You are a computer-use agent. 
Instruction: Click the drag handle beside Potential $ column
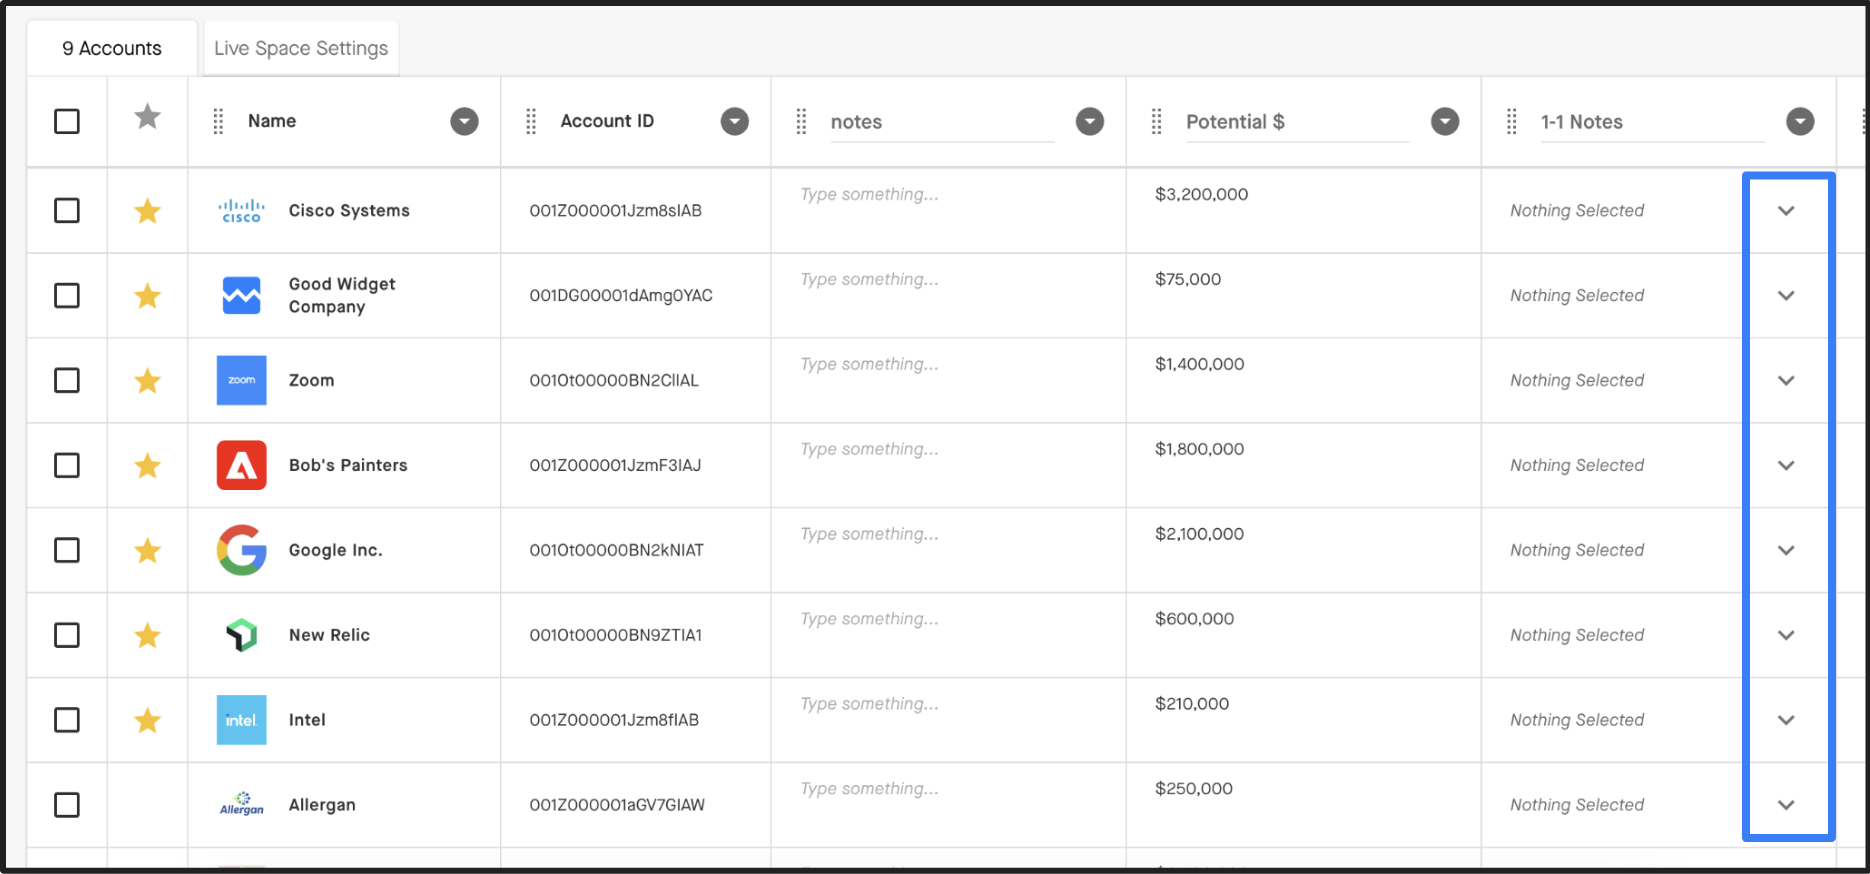click(x=1156, y=122)
